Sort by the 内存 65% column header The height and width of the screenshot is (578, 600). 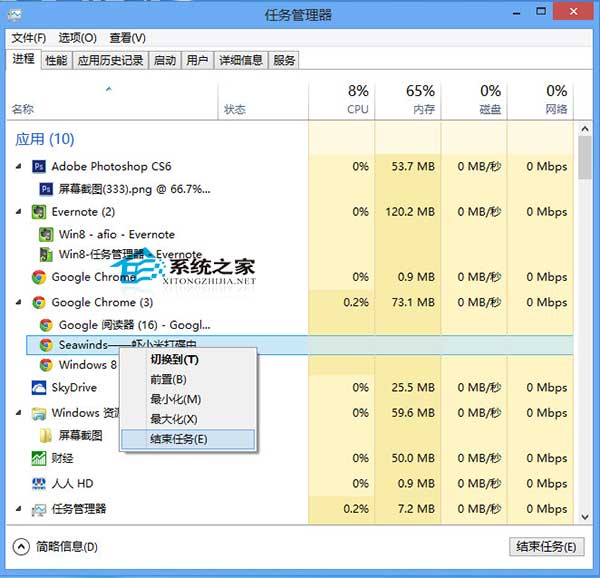tap(408, 101)
